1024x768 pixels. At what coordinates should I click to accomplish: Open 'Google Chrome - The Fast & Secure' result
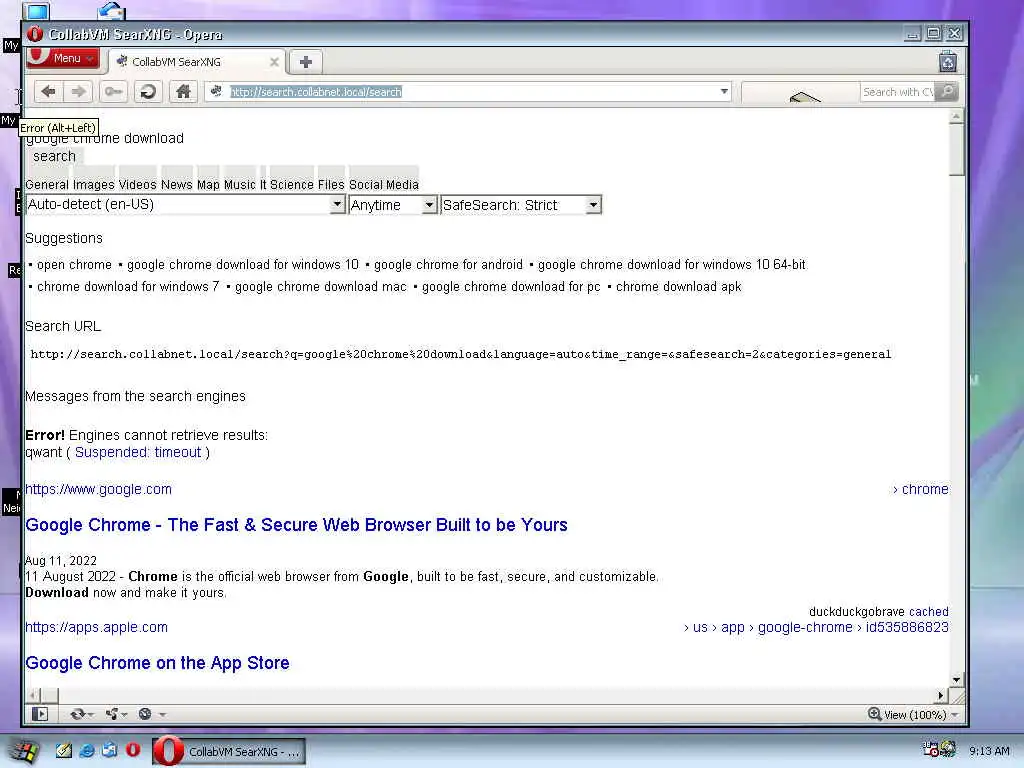296,525
